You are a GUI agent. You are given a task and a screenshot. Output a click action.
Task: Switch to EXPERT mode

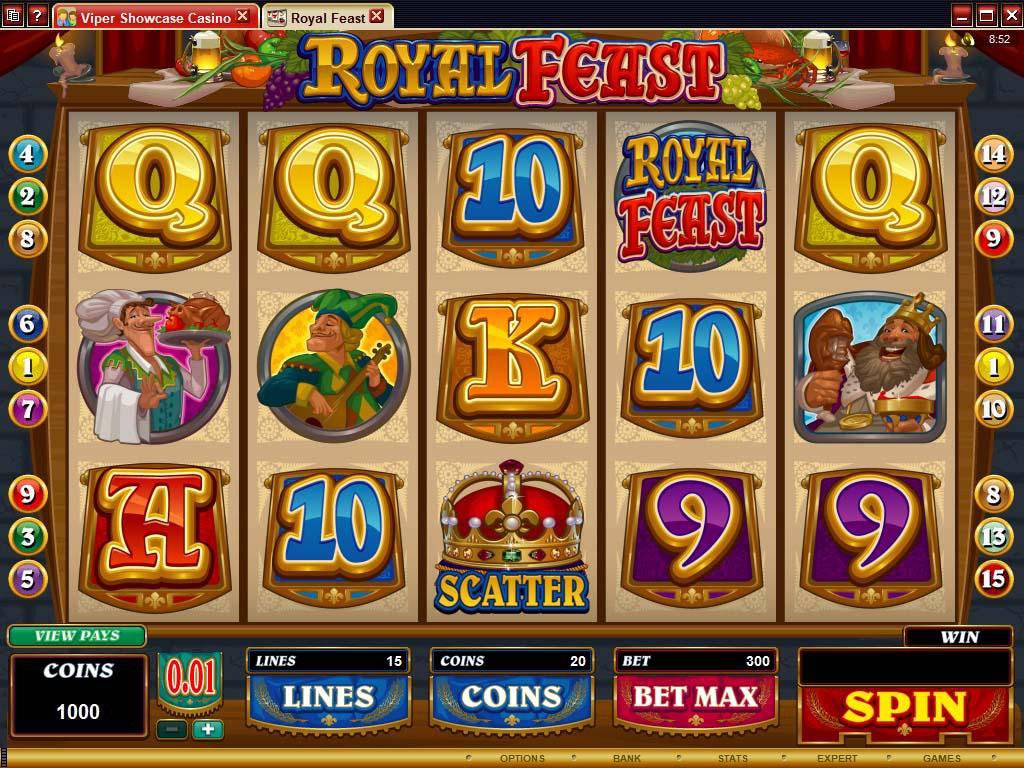pyautogui.click(x=837, y=758)
